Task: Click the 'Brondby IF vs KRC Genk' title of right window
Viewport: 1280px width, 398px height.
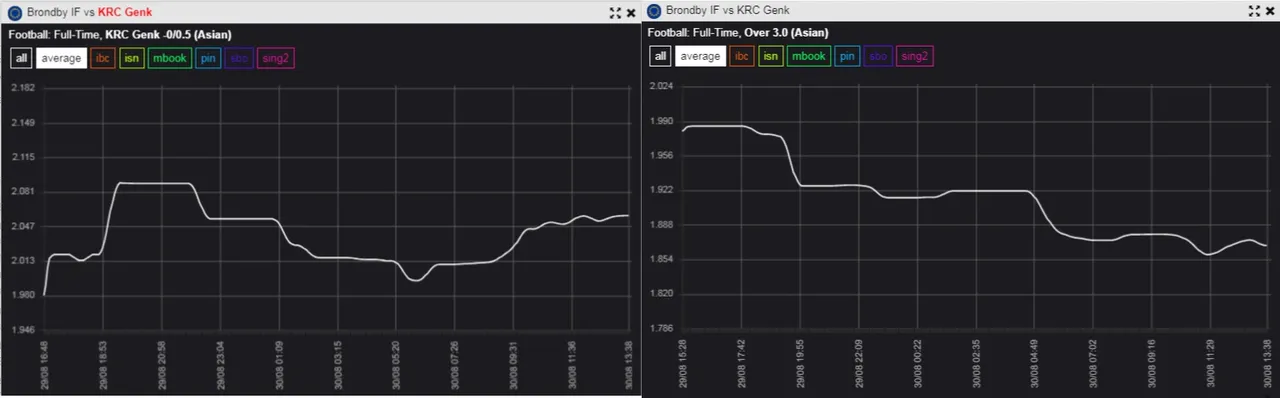Action: coord(728,11)
